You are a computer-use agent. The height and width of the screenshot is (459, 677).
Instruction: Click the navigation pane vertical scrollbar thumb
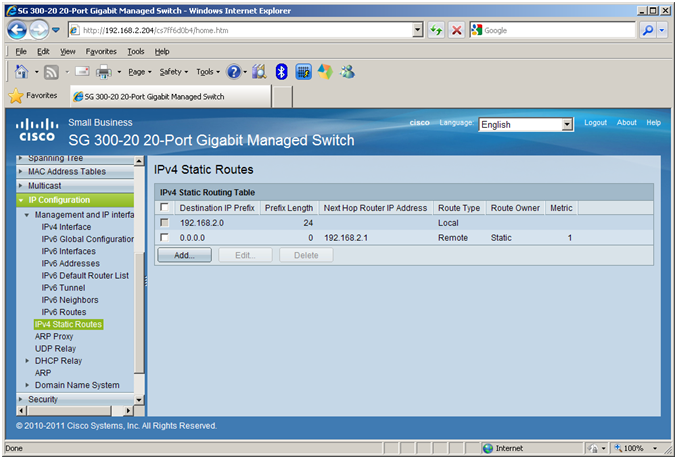click(x=139, y=313)
